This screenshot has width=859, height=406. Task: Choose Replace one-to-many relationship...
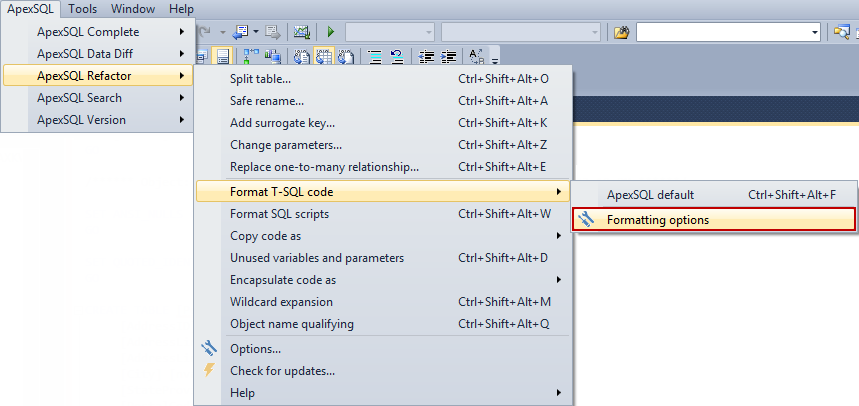click(x=382, y=167)
